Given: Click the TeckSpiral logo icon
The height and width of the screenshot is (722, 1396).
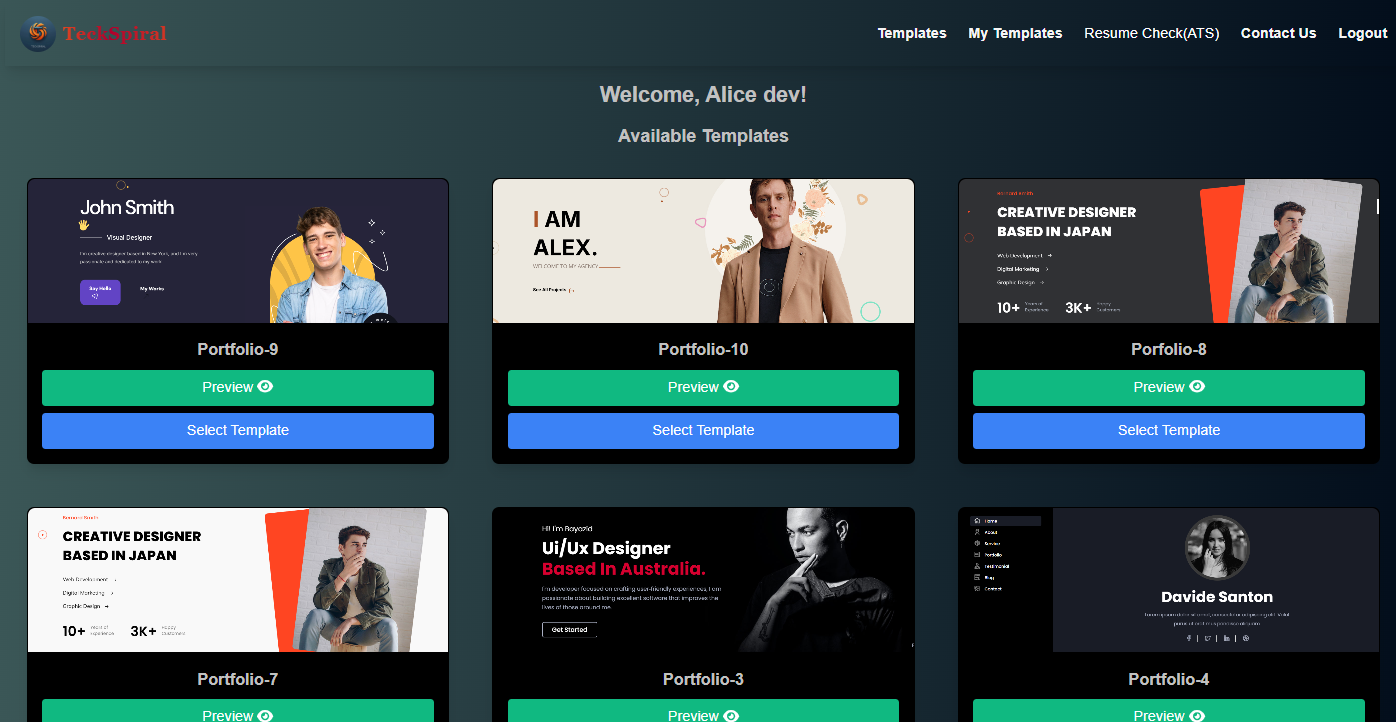Looking at the screenshot, I should (x=38, y=34).
